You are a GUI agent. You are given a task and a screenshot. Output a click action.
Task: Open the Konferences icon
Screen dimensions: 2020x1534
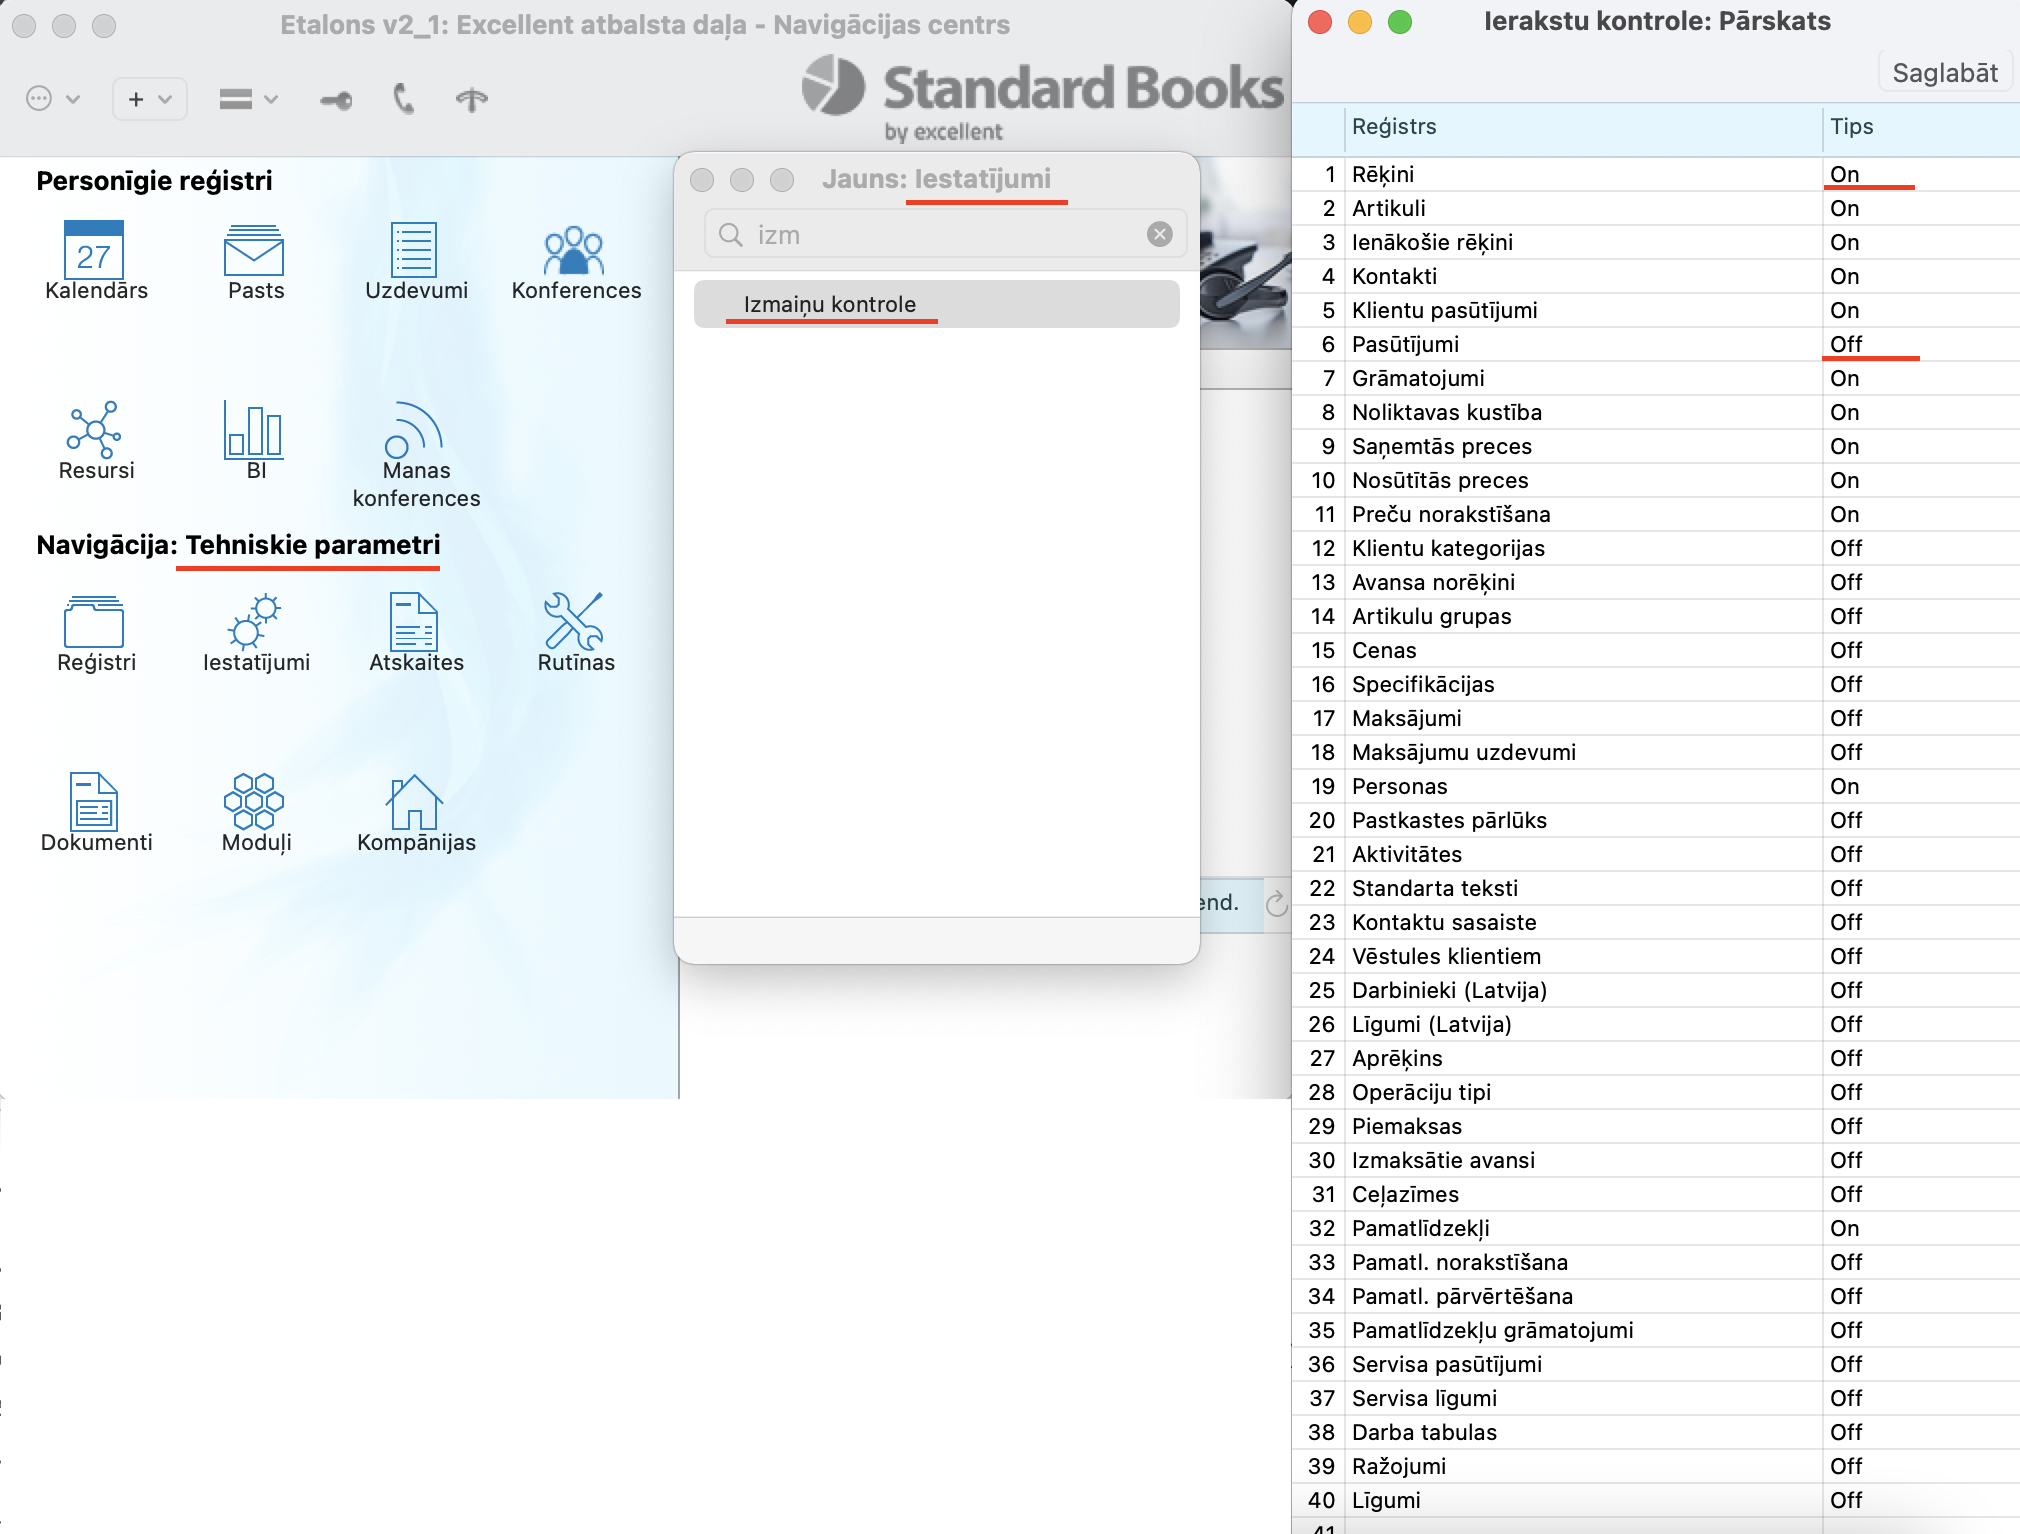(575, 250)
